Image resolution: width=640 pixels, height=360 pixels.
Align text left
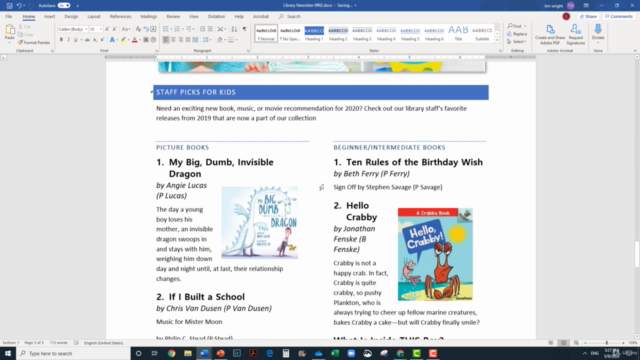166,40
